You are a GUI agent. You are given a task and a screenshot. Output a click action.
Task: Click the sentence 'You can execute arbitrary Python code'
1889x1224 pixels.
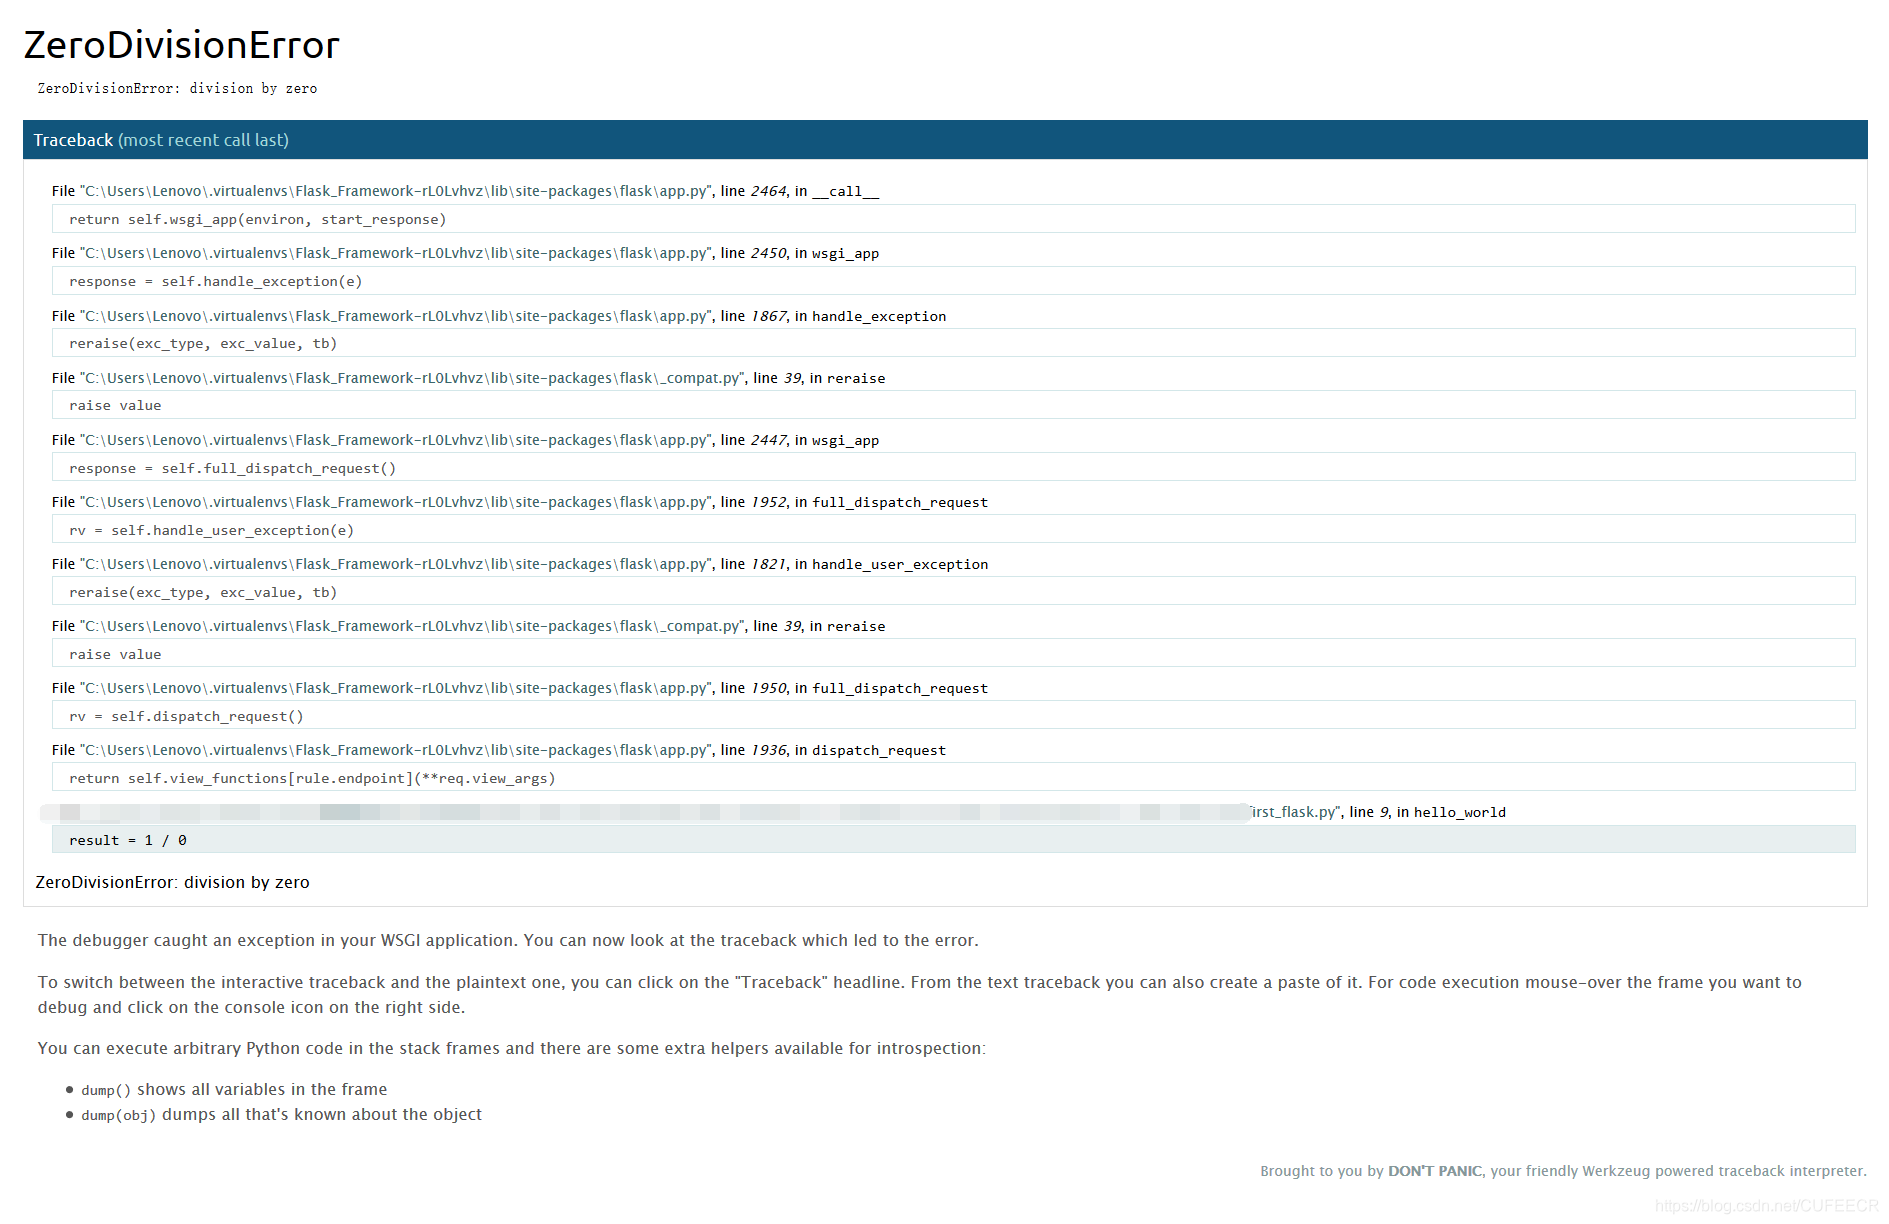point(511,1048)
